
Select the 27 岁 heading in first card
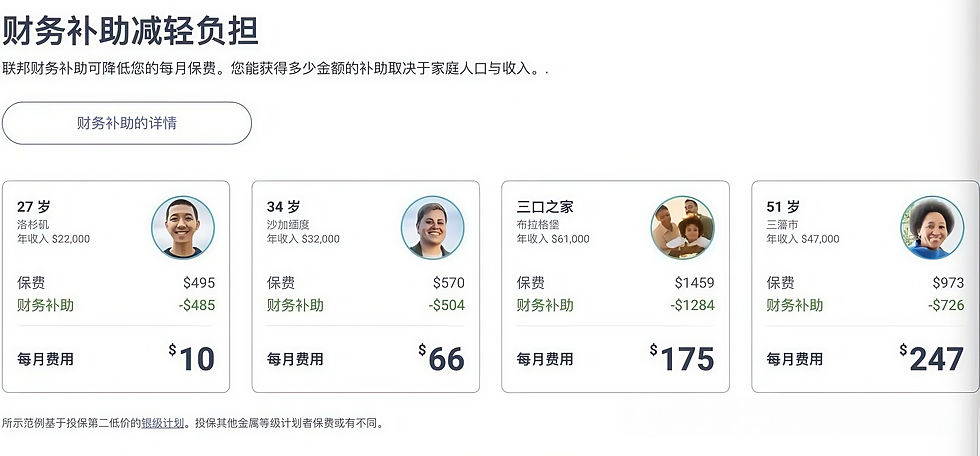tap(33, 207)
